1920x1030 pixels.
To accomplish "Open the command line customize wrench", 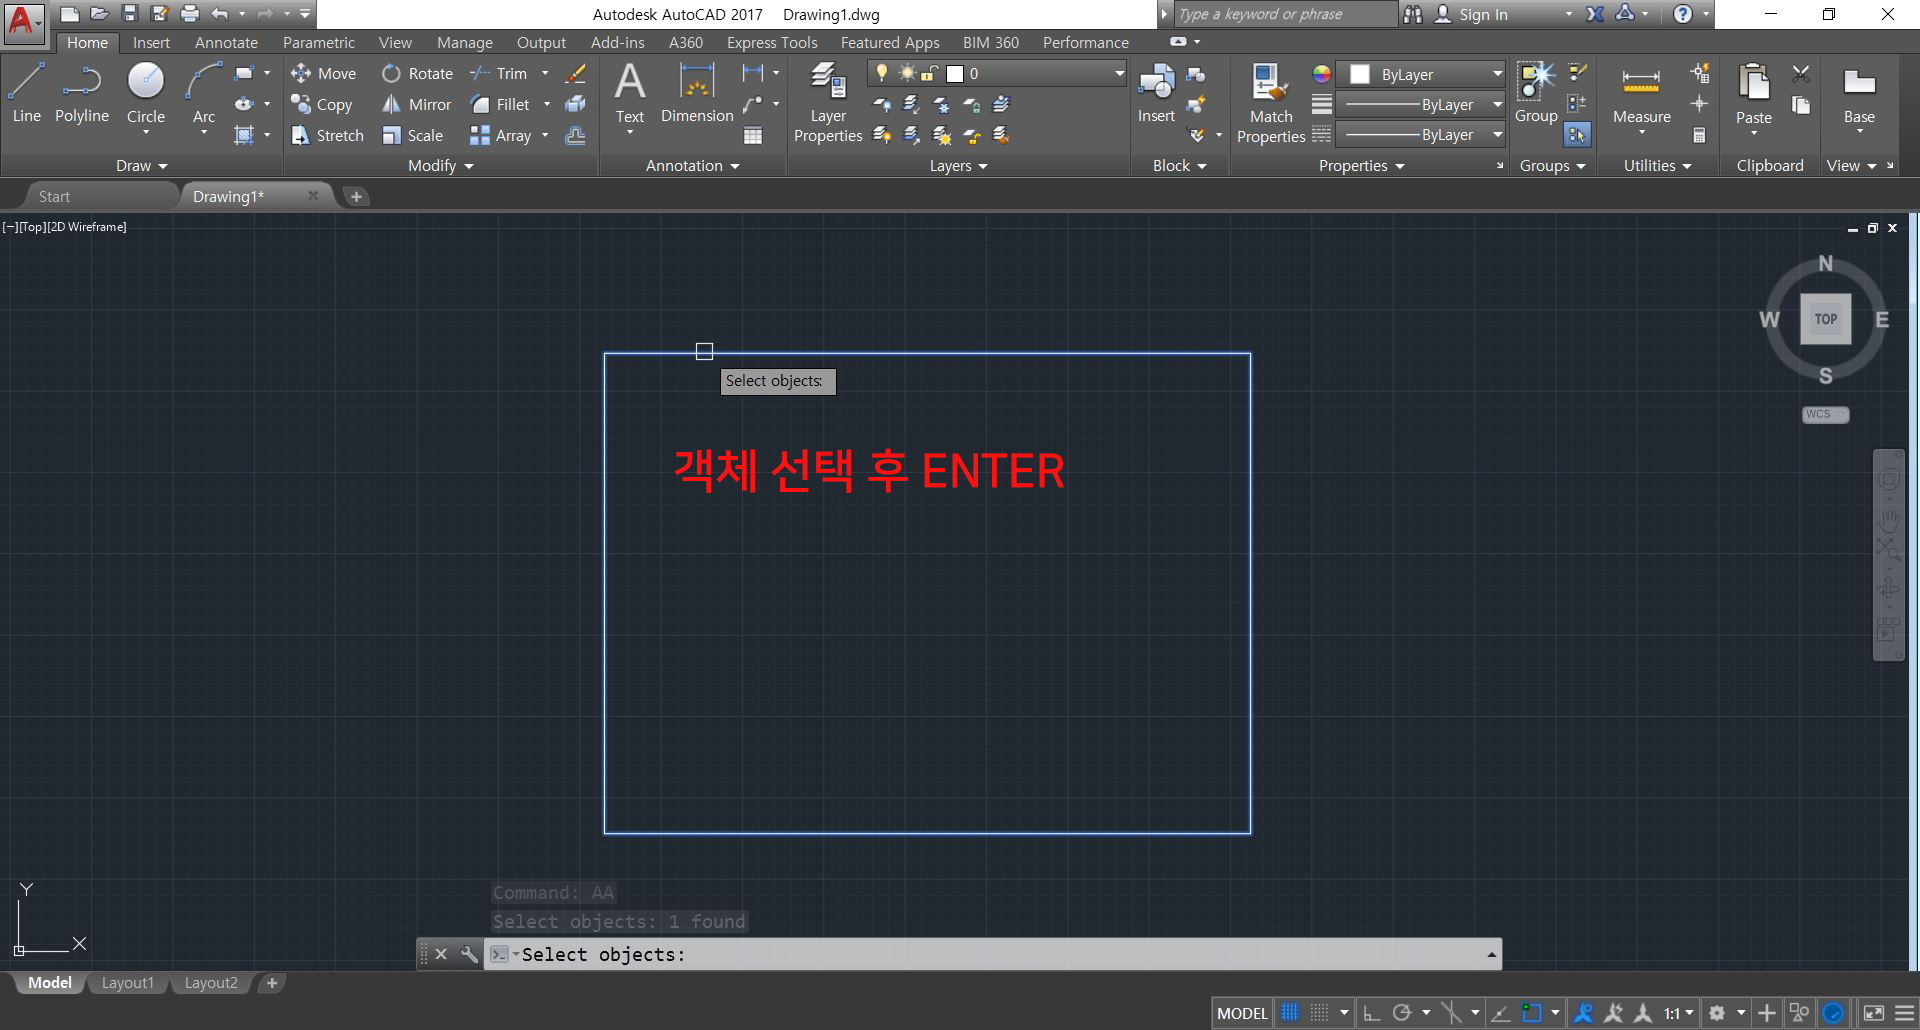I will (x=468, y=954).
